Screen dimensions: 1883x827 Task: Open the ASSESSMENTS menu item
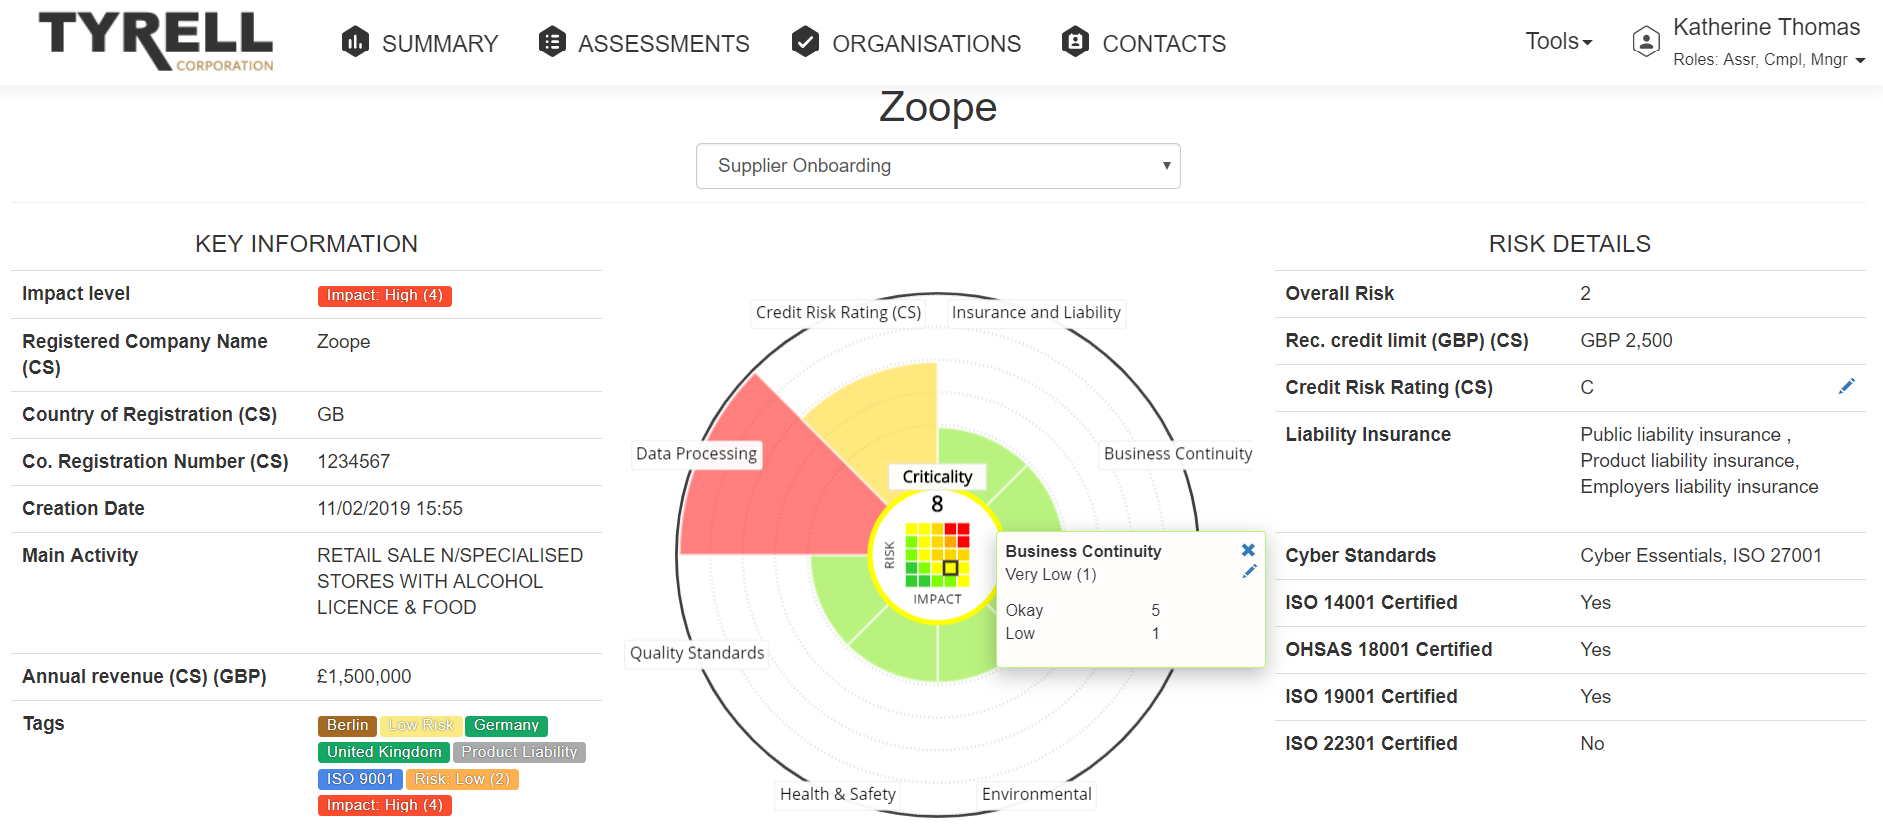[x=664, y=44]
